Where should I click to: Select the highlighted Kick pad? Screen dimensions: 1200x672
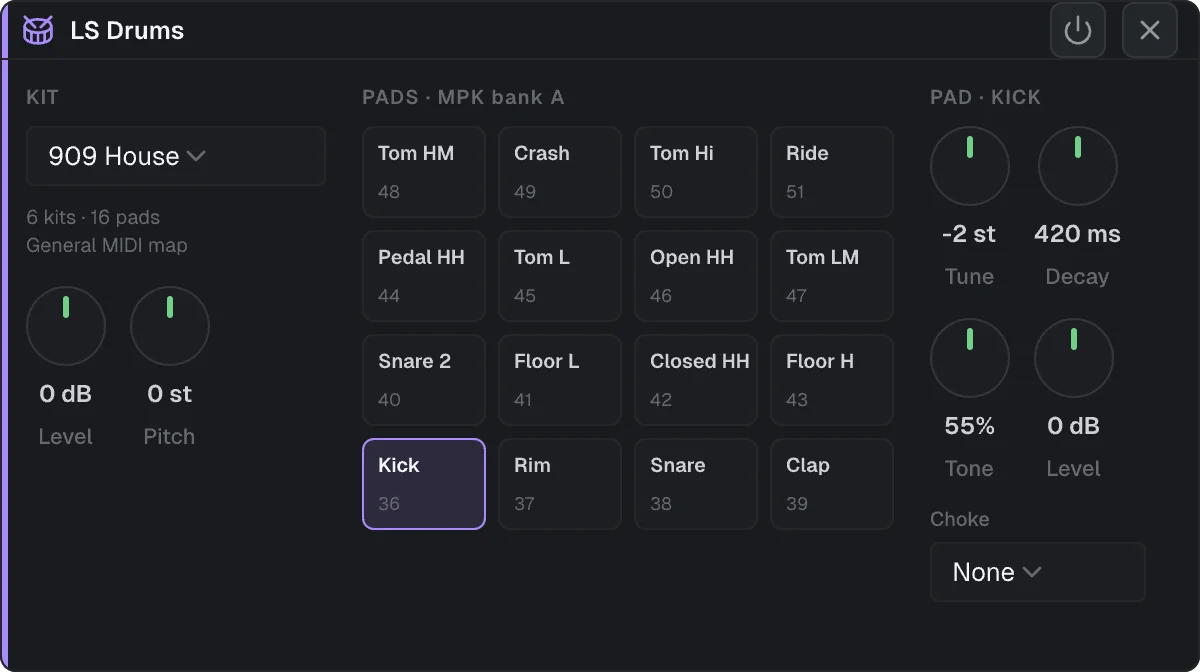(424, 484)
